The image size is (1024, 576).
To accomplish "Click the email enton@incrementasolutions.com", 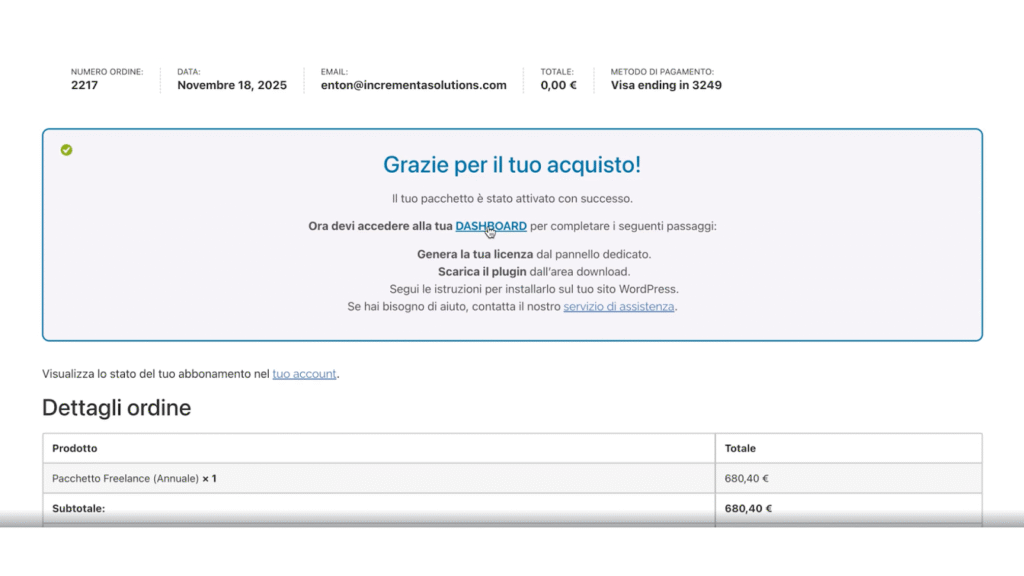I will tap(413, 85).
